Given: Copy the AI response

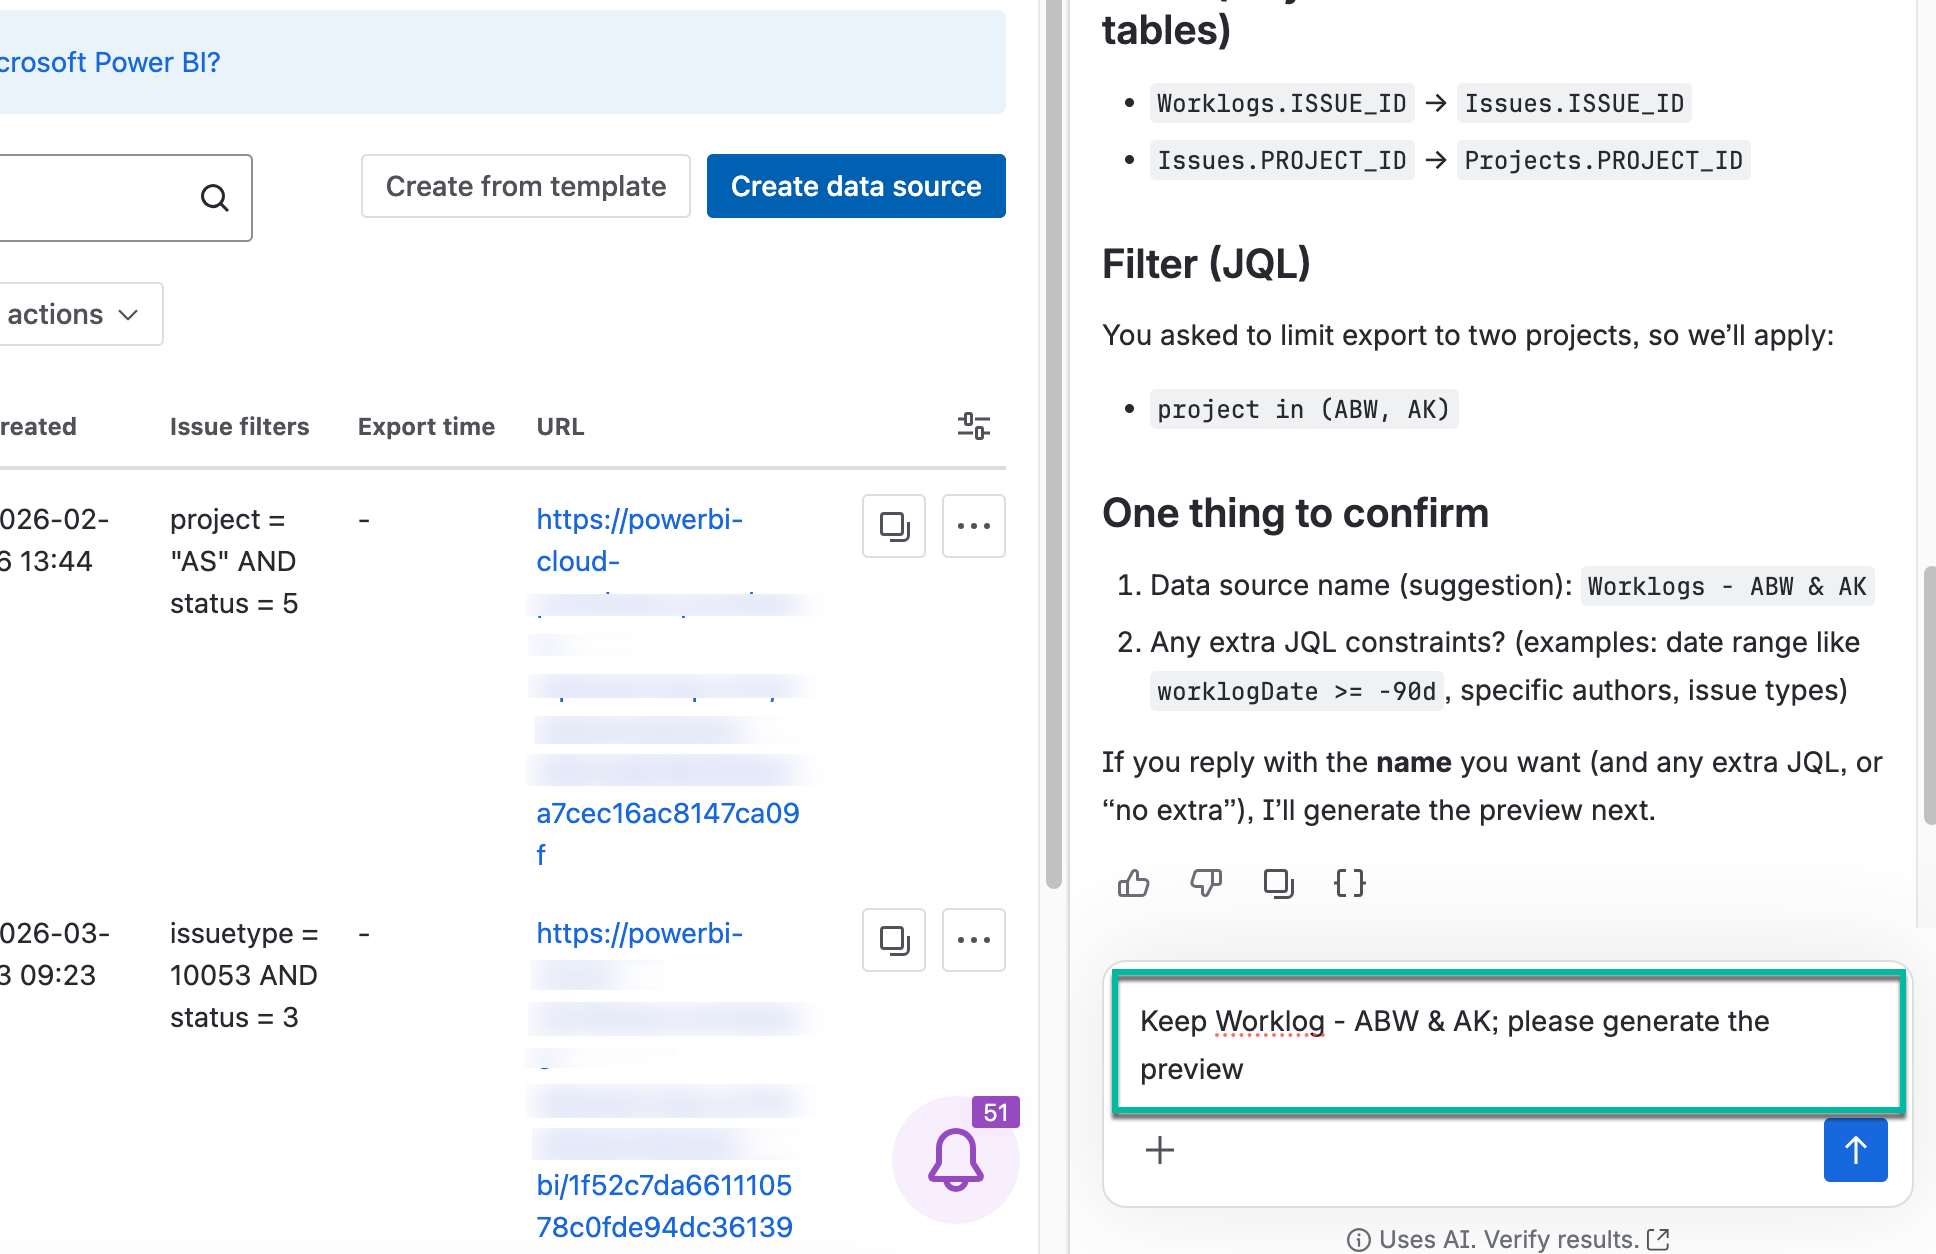Looking at the screenshot, I should pyautogui.click(x=1278, y=883).
